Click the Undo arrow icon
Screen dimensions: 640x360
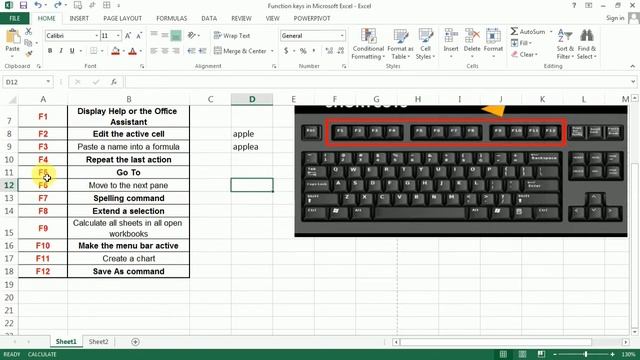38,5
